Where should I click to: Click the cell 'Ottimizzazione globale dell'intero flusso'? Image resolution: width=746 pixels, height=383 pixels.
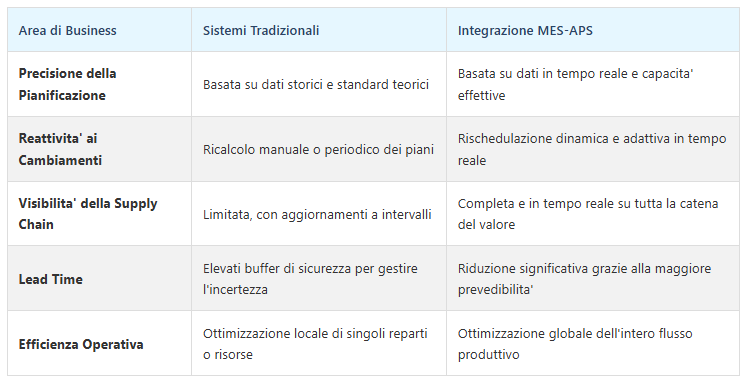coord(592,344)
